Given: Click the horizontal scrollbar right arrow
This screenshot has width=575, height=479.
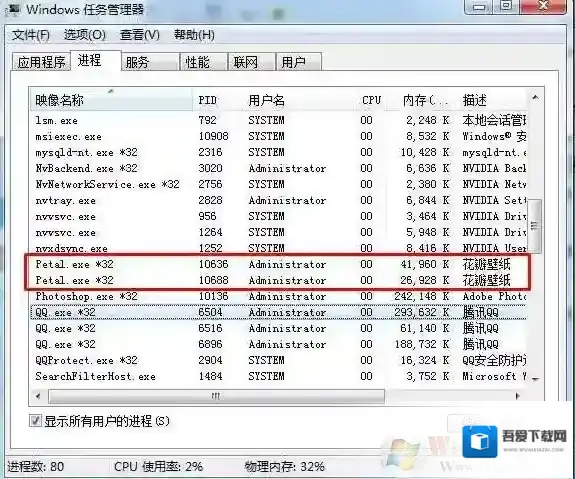Looking at the screenshot, I should click(518, 396).
